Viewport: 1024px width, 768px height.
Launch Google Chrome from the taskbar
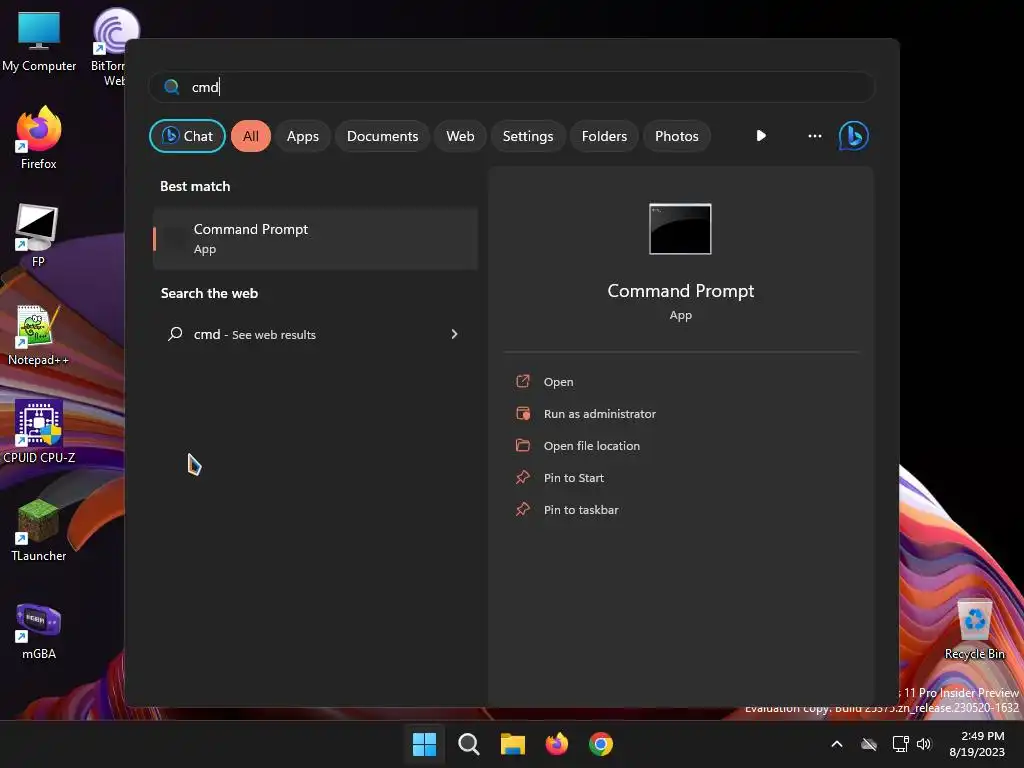(x=601, y=744)
